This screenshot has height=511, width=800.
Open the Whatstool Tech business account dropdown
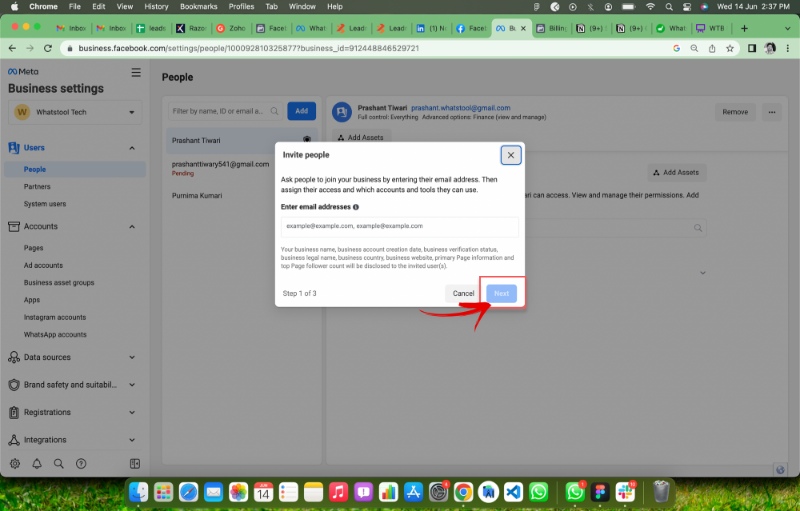75,112
